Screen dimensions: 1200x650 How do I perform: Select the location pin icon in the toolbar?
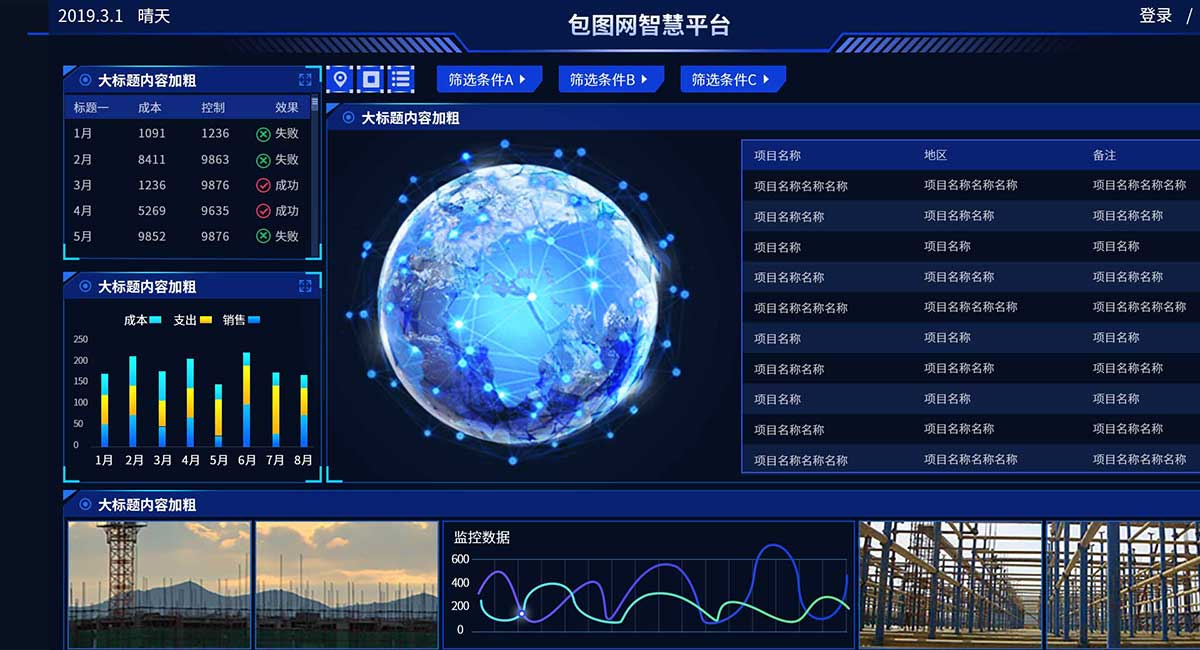coord(338,78)
